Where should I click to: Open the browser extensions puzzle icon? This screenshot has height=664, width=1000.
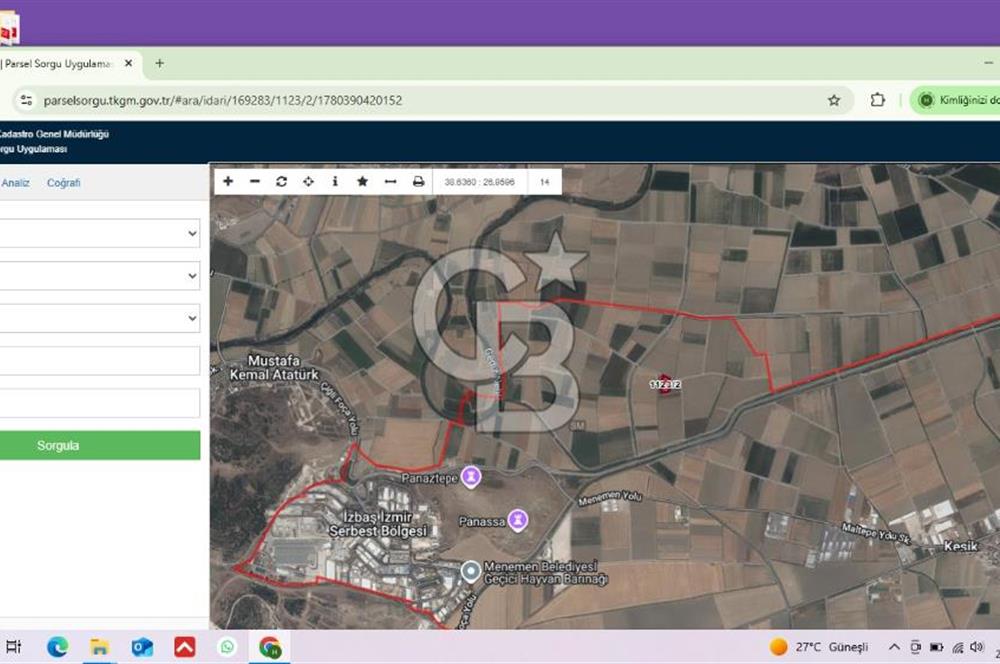(878, 100)
